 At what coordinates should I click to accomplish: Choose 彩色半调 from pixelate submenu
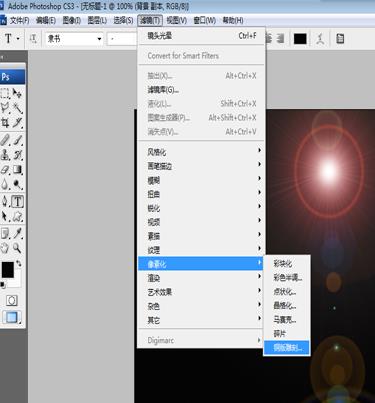coord(287,277)
